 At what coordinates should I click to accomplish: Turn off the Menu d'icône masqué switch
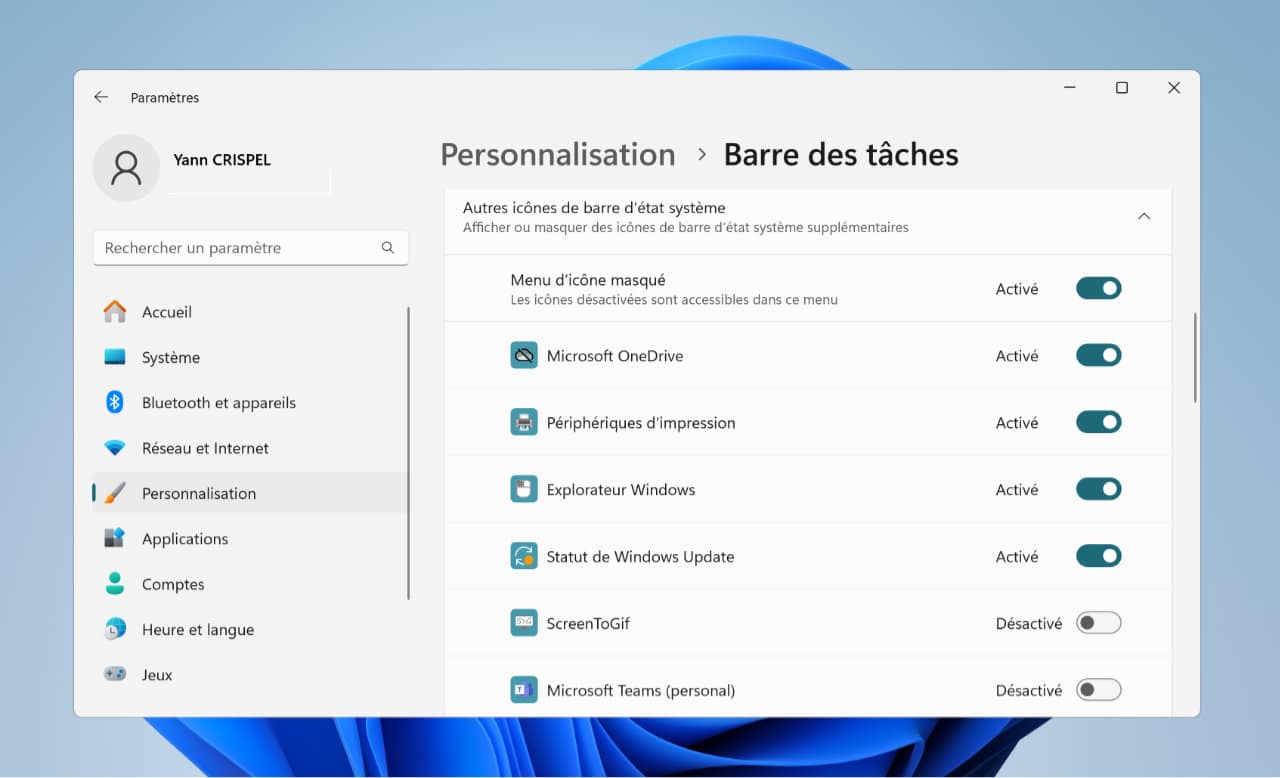pos(1098,288)
